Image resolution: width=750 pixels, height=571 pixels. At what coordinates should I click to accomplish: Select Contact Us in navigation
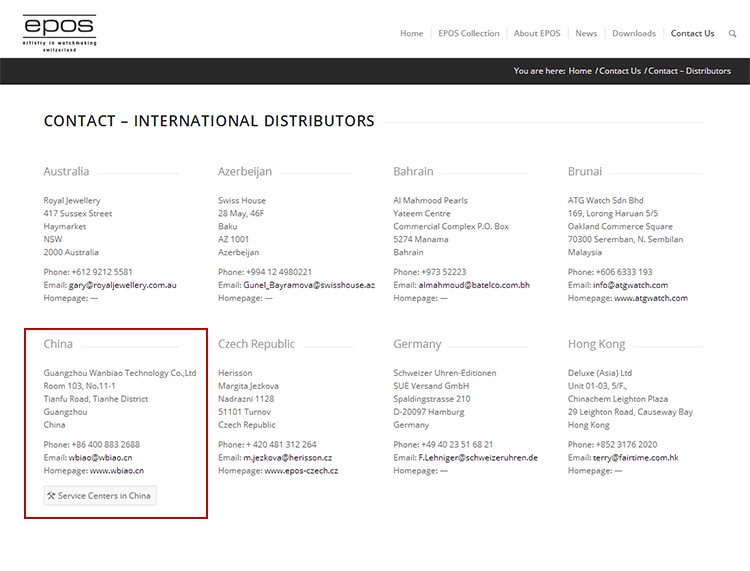(692, 33)
